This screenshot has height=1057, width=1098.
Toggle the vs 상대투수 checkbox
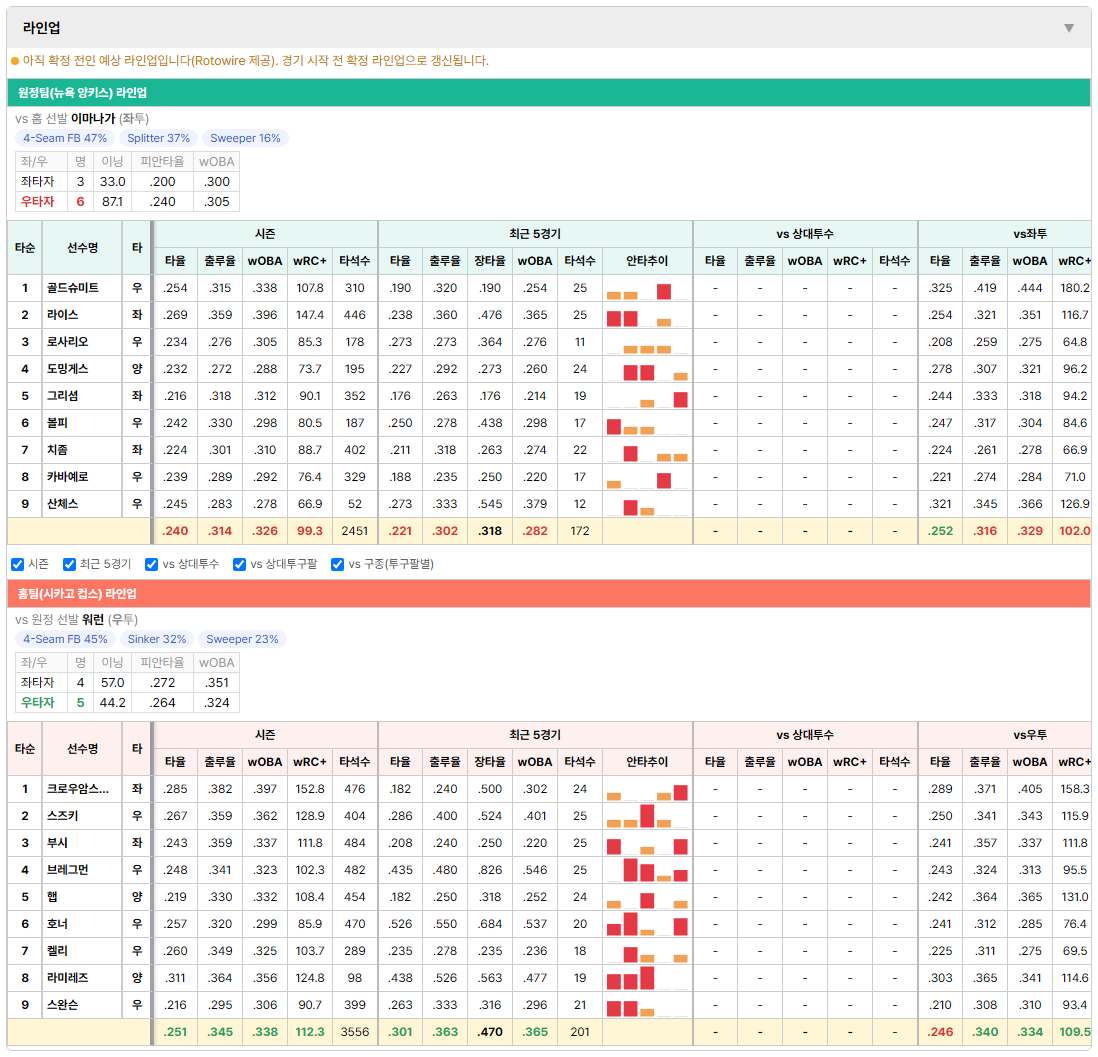151,565
